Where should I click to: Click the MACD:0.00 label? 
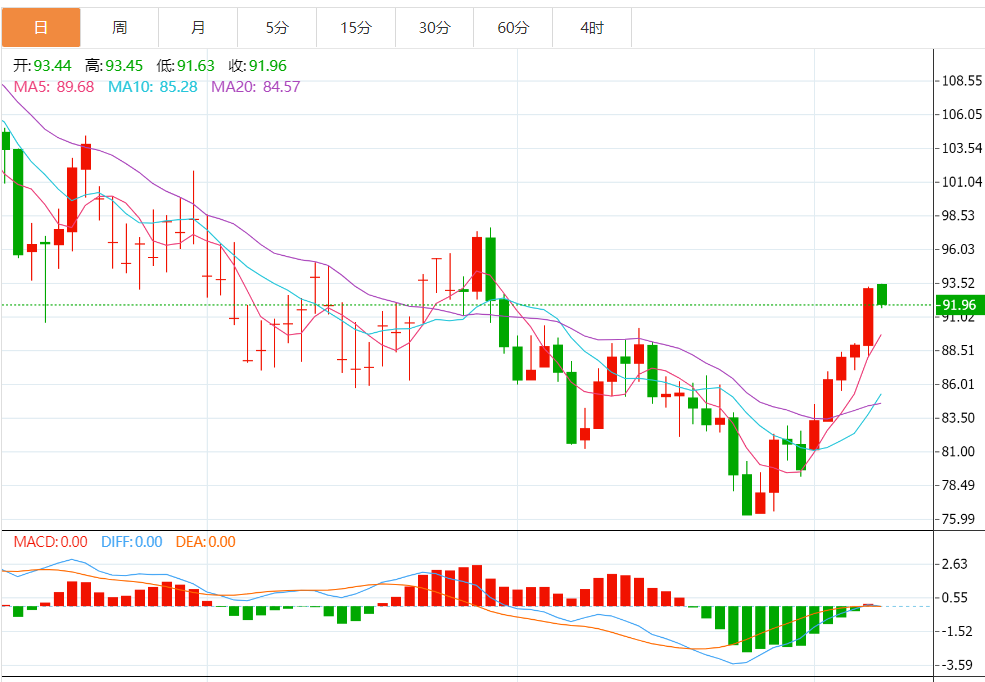51,542
